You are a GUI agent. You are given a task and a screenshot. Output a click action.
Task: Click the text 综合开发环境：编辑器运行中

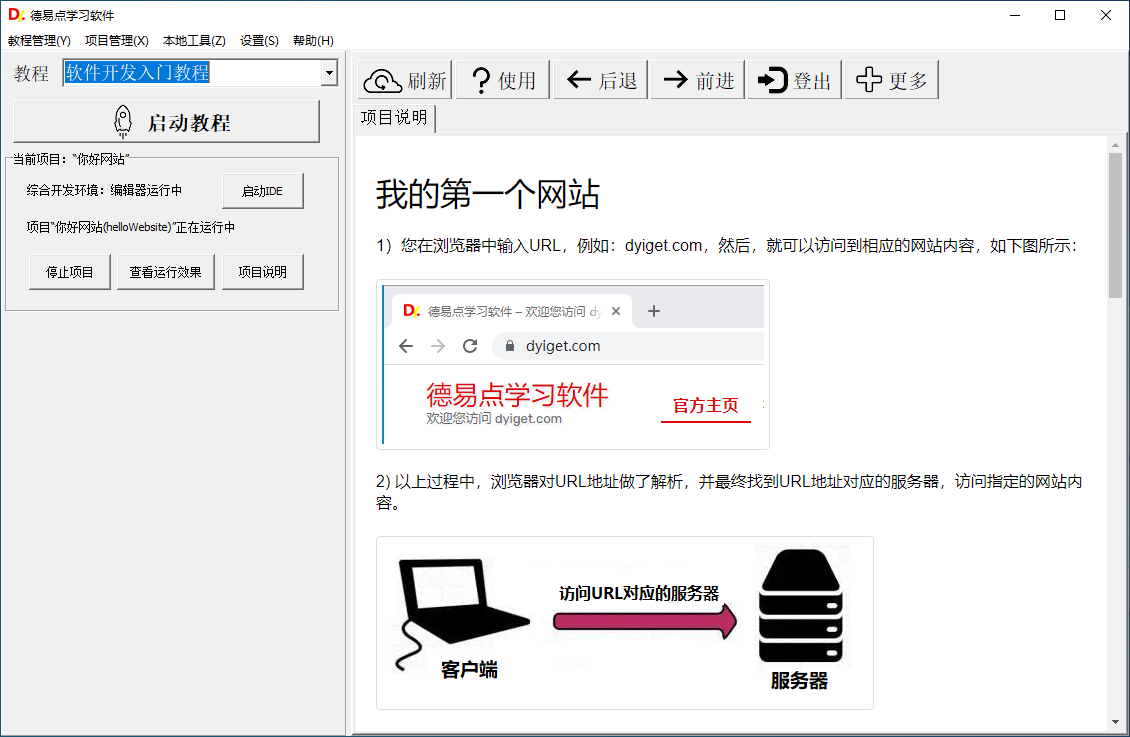(104, 190)
